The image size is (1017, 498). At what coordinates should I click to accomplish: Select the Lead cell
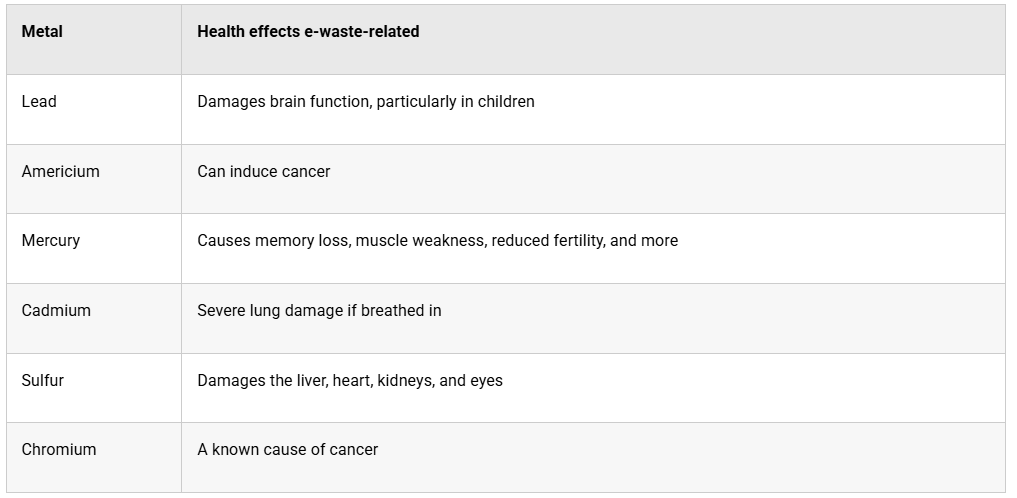94,110
